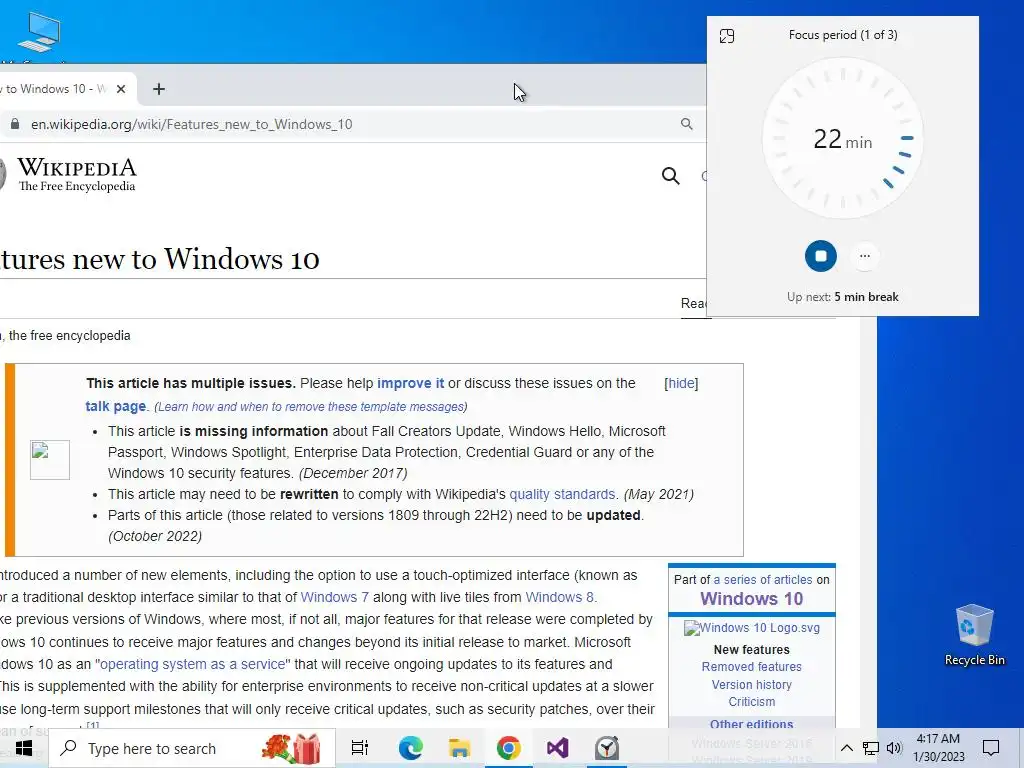Click the broken image in issues box

50,460
